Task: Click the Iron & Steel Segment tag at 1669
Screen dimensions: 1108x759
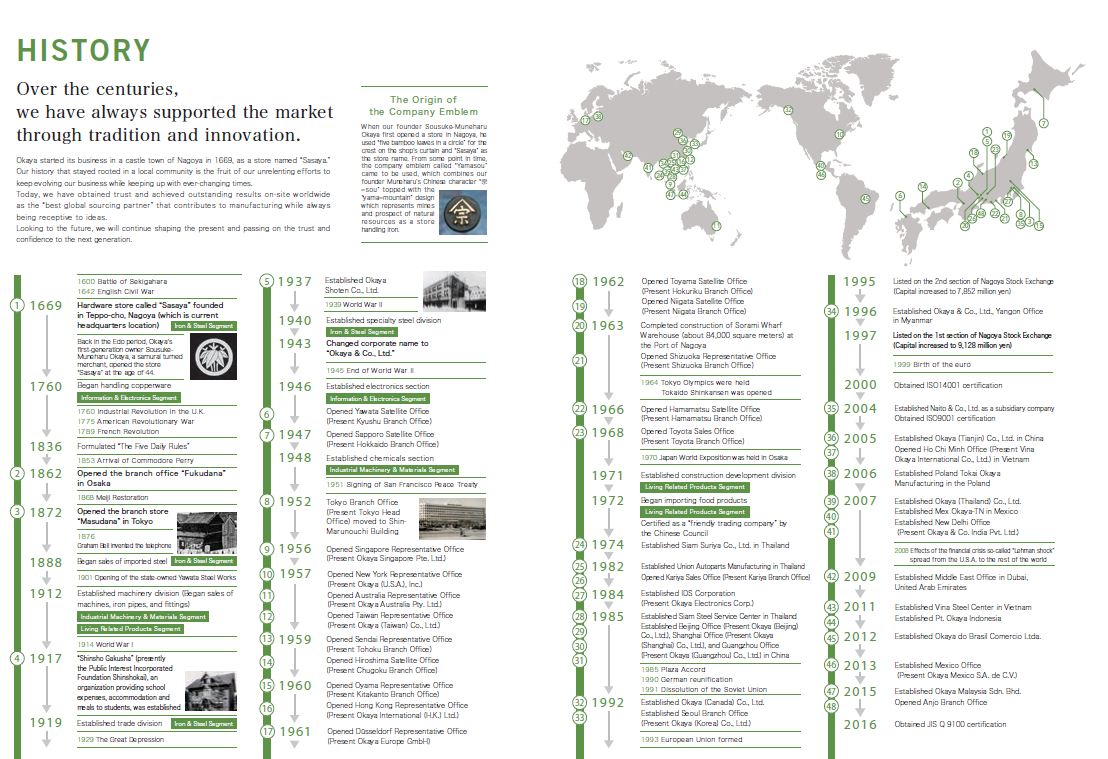Action: pyautogui.click(x=204, y=326)
